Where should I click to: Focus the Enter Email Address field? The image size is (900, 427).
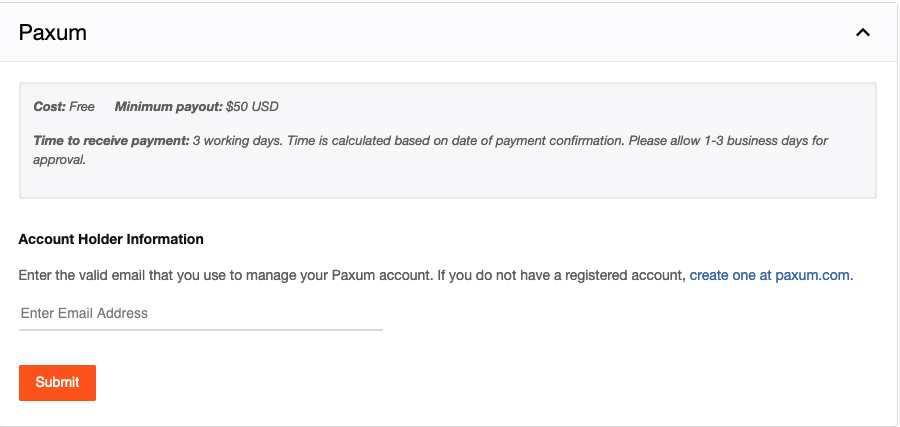click(200, 313)
